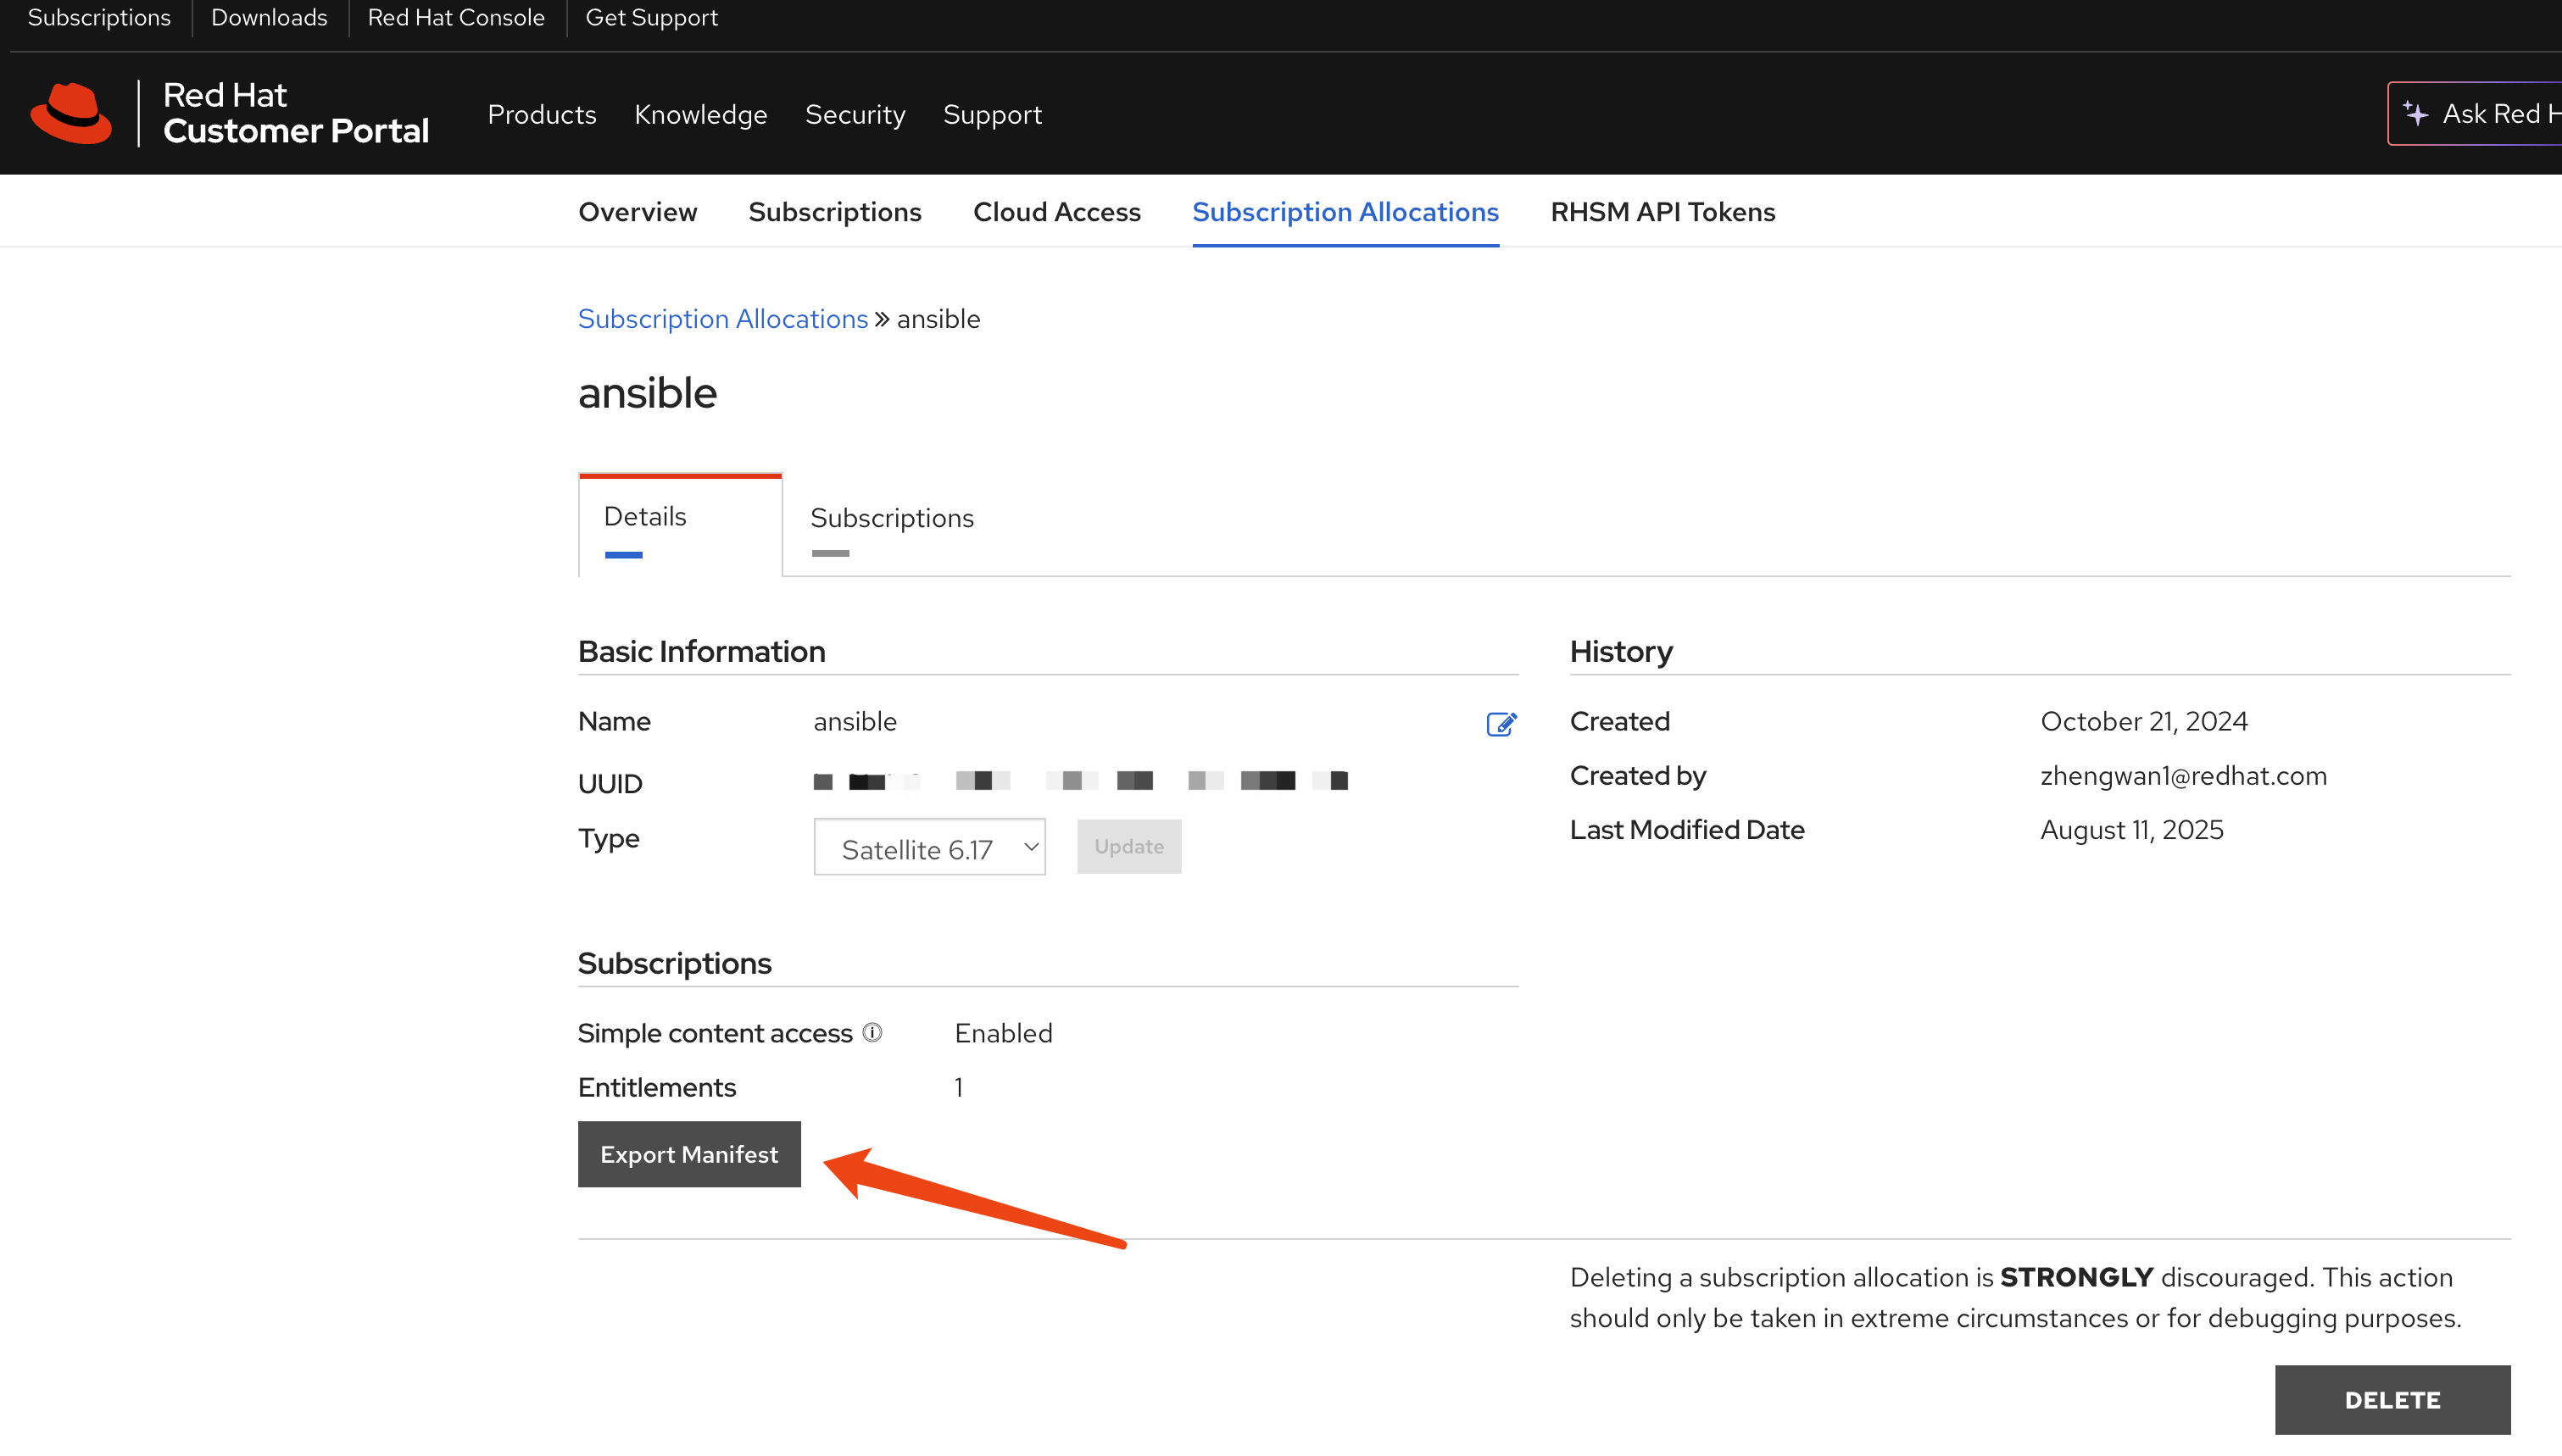Open the Products navigation menu
The height and width of the screenshot is (1456, 2562).
point(541,115)
